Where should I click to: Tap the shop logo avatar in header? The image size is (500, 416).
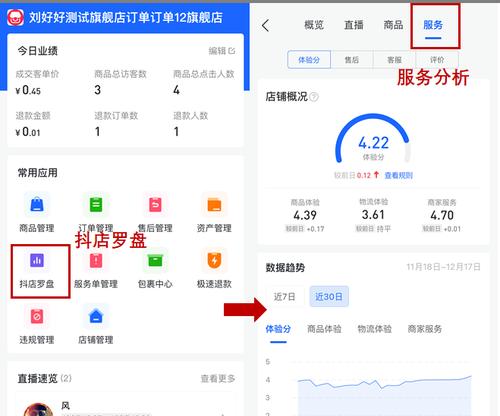pyautogui.click(x=15, y=17)
